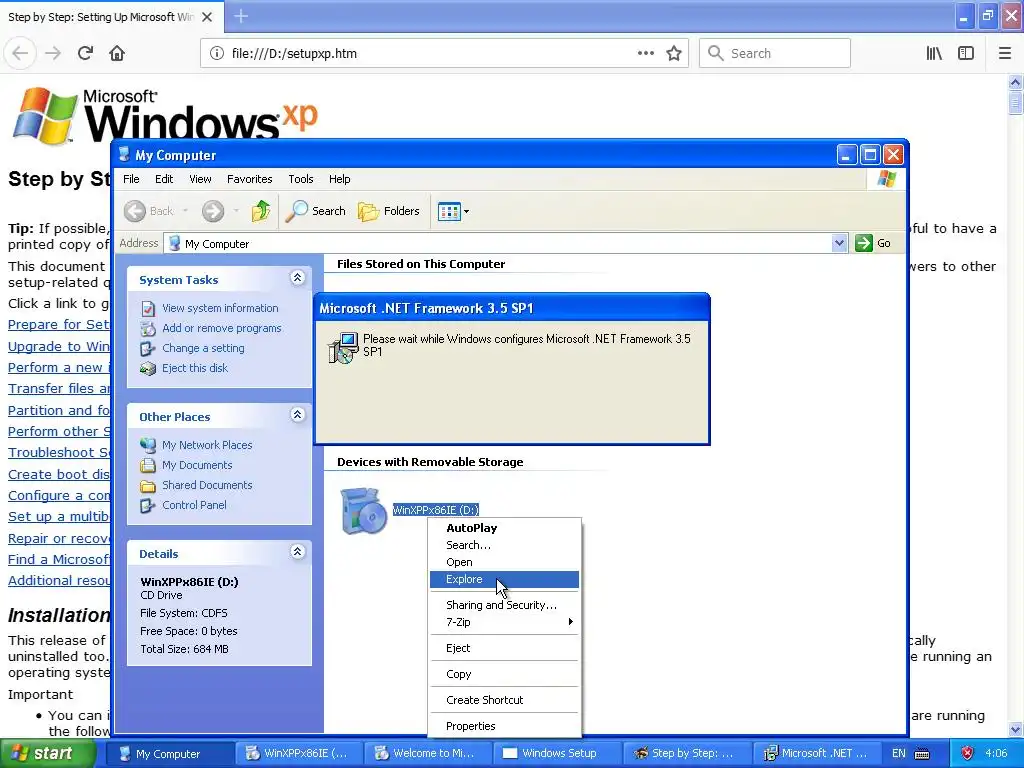This screenshot has width=1024, height=768.
Task: Open the File menu
Action: (x=131, y=179)
